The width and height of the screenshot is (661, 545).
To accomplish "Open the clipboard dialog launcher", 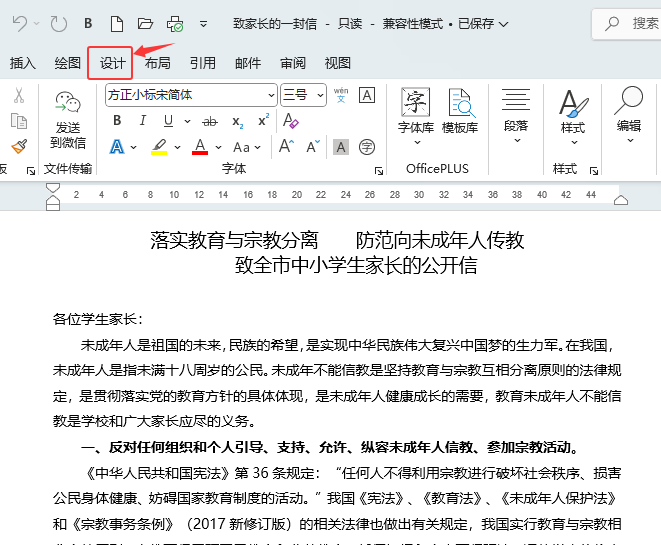I will tap(31, 171).
